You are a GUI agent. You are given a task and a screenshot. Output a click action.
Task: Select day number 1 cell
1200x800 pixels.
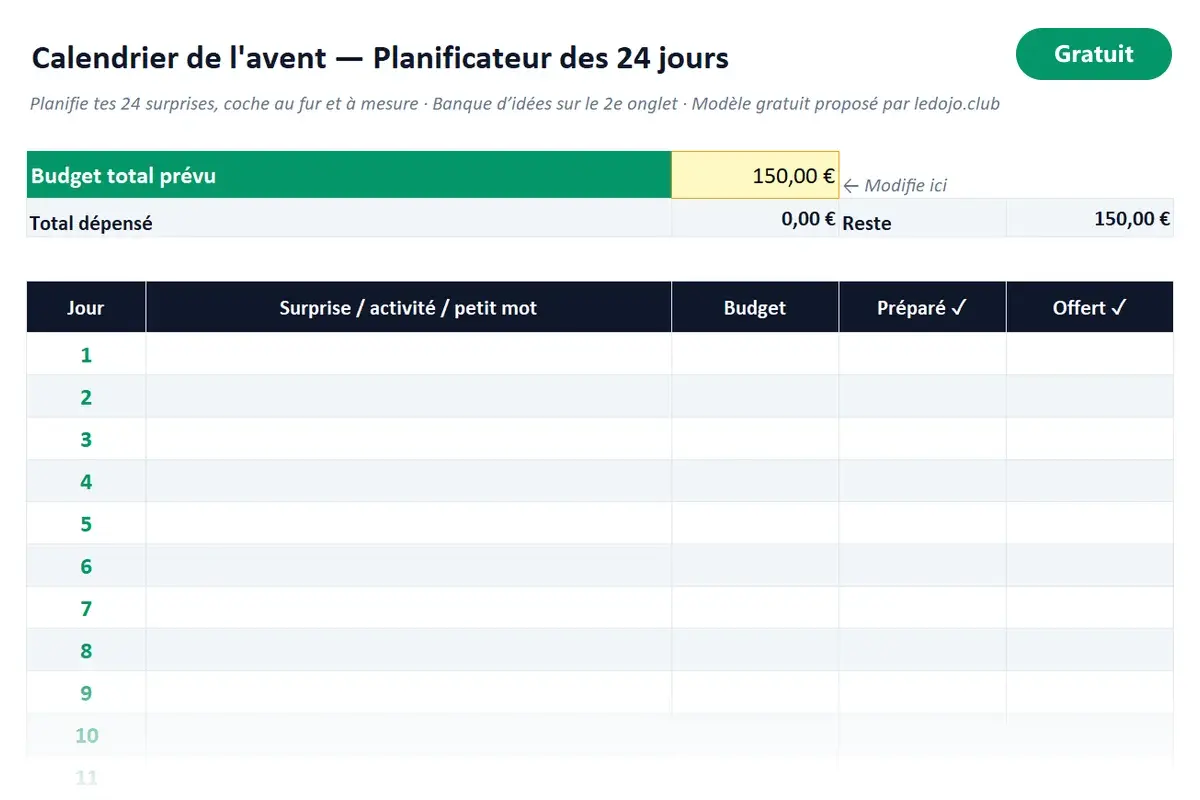[x=86, y=354]
